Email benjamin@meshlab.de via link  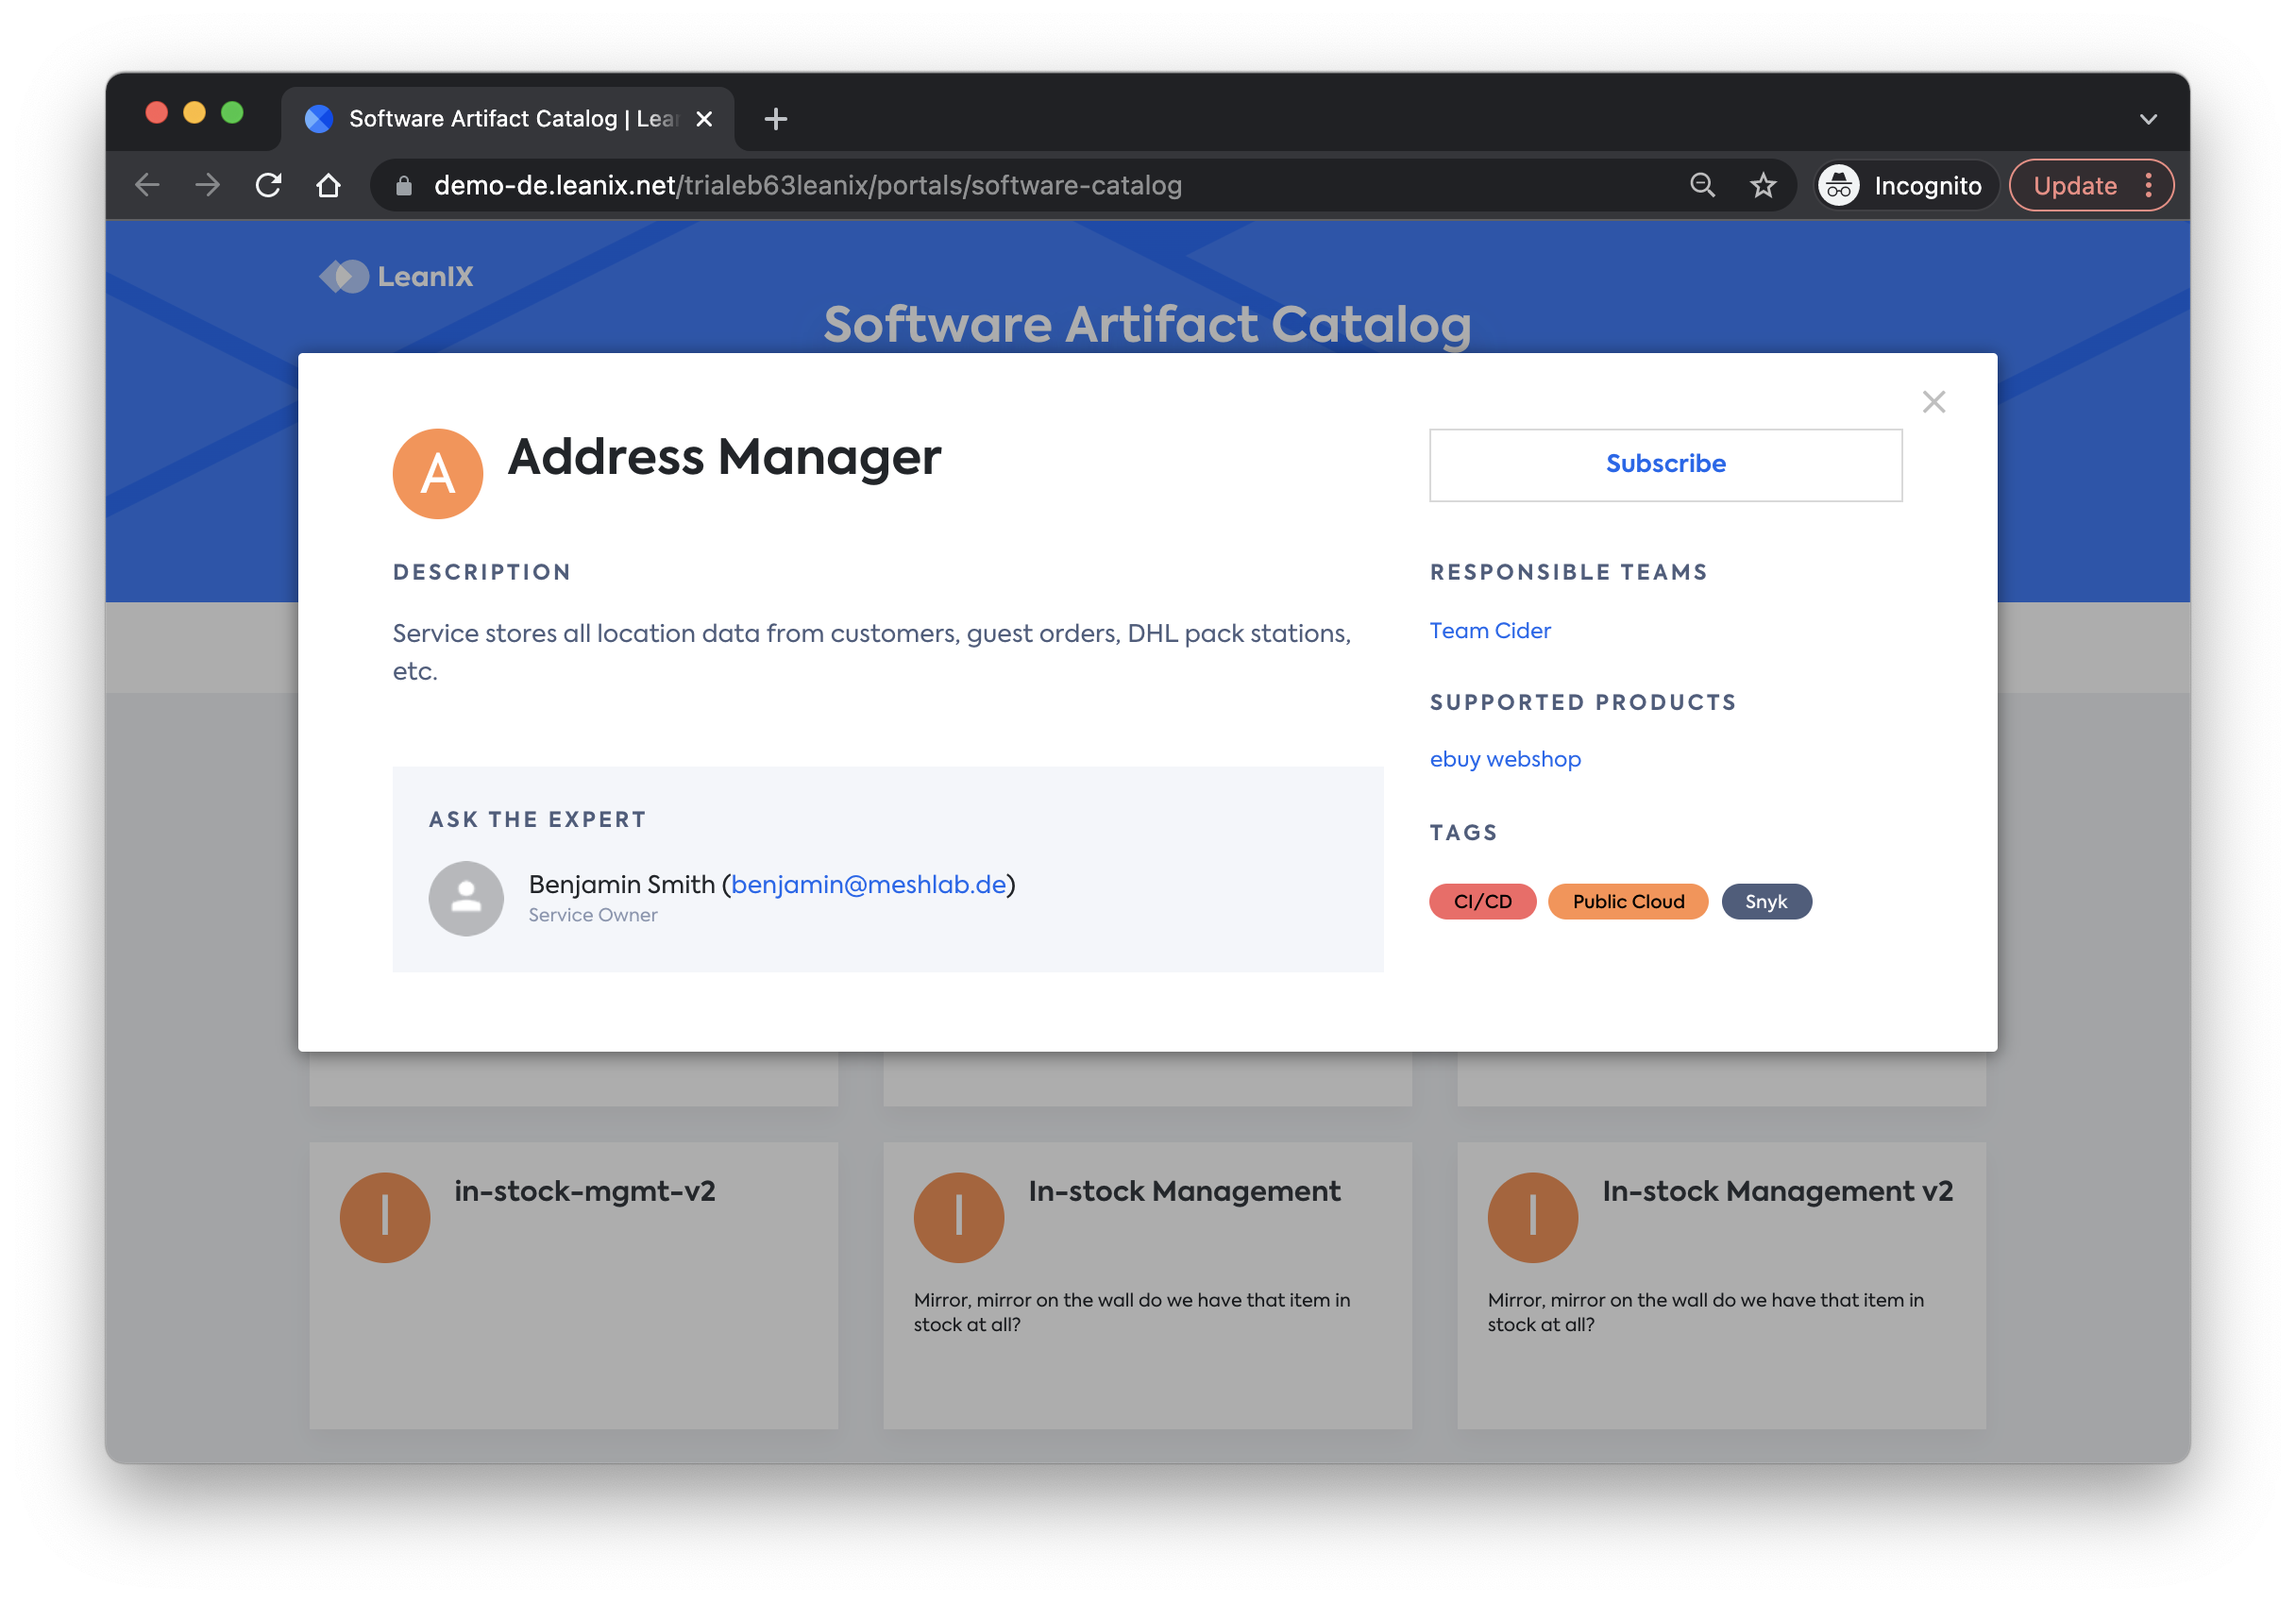tap(868, 884)
